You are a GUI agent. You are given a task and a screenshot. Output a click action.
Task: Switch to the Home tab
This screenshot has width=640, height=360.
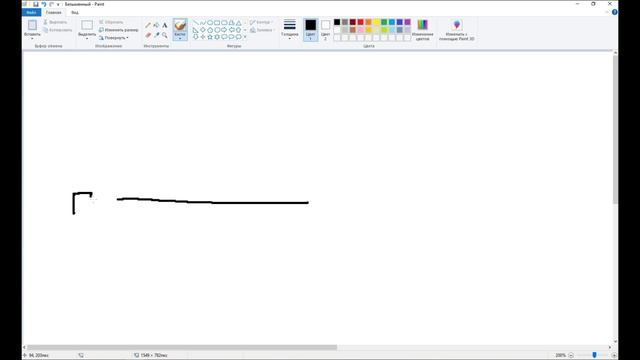pyautogui.click(x=53, y=13)
